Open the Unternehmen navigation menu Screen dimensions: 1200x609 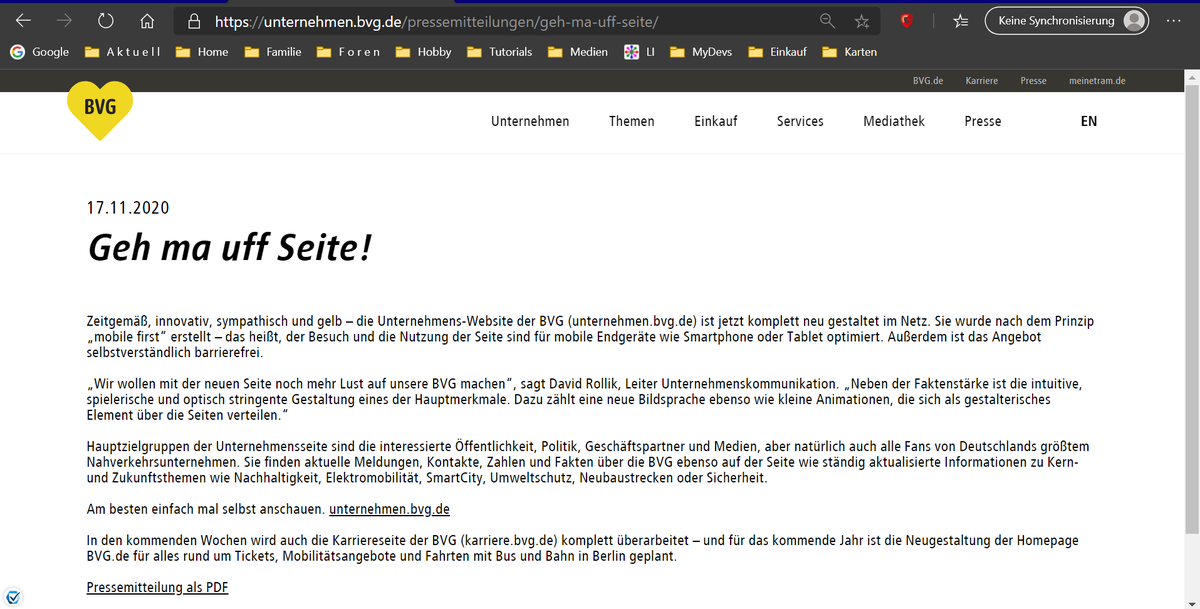point(530,121)
